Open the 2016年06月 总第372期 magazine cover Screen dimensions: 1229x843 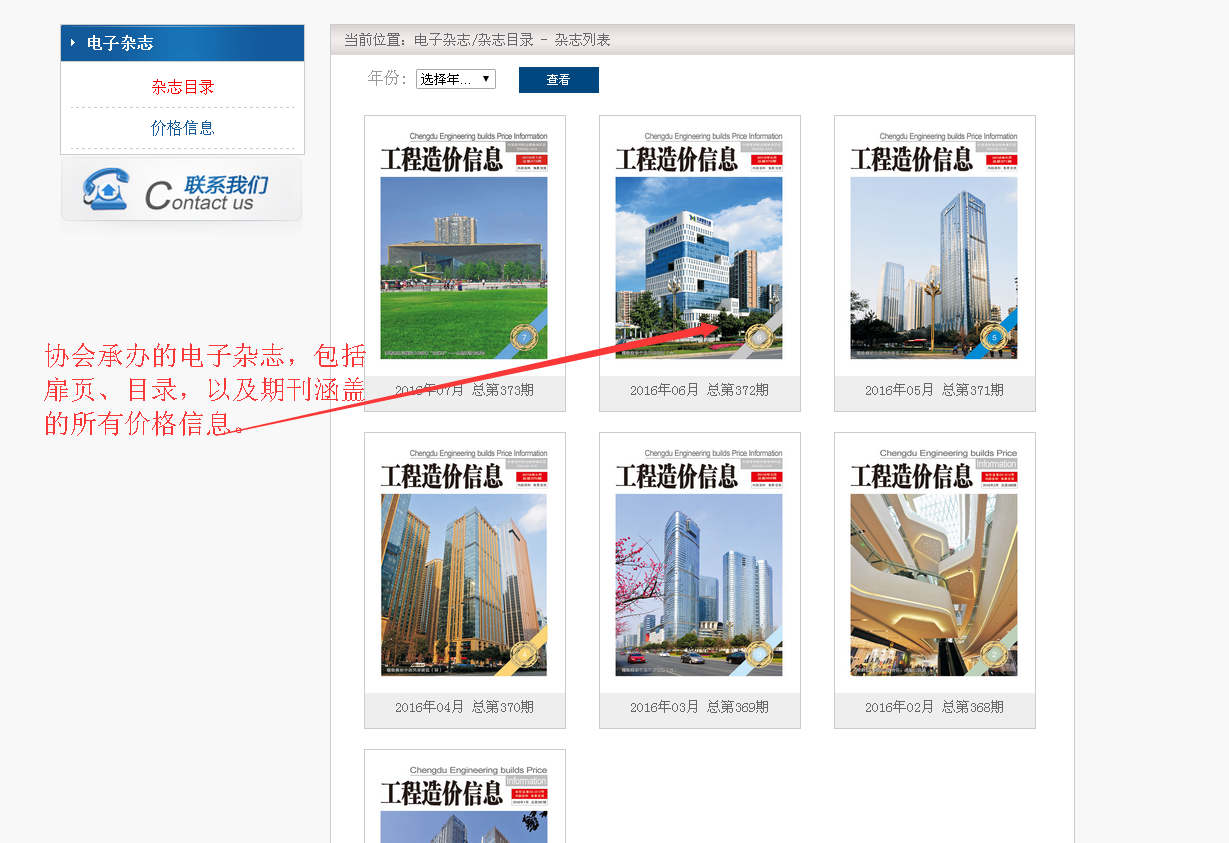699,246
